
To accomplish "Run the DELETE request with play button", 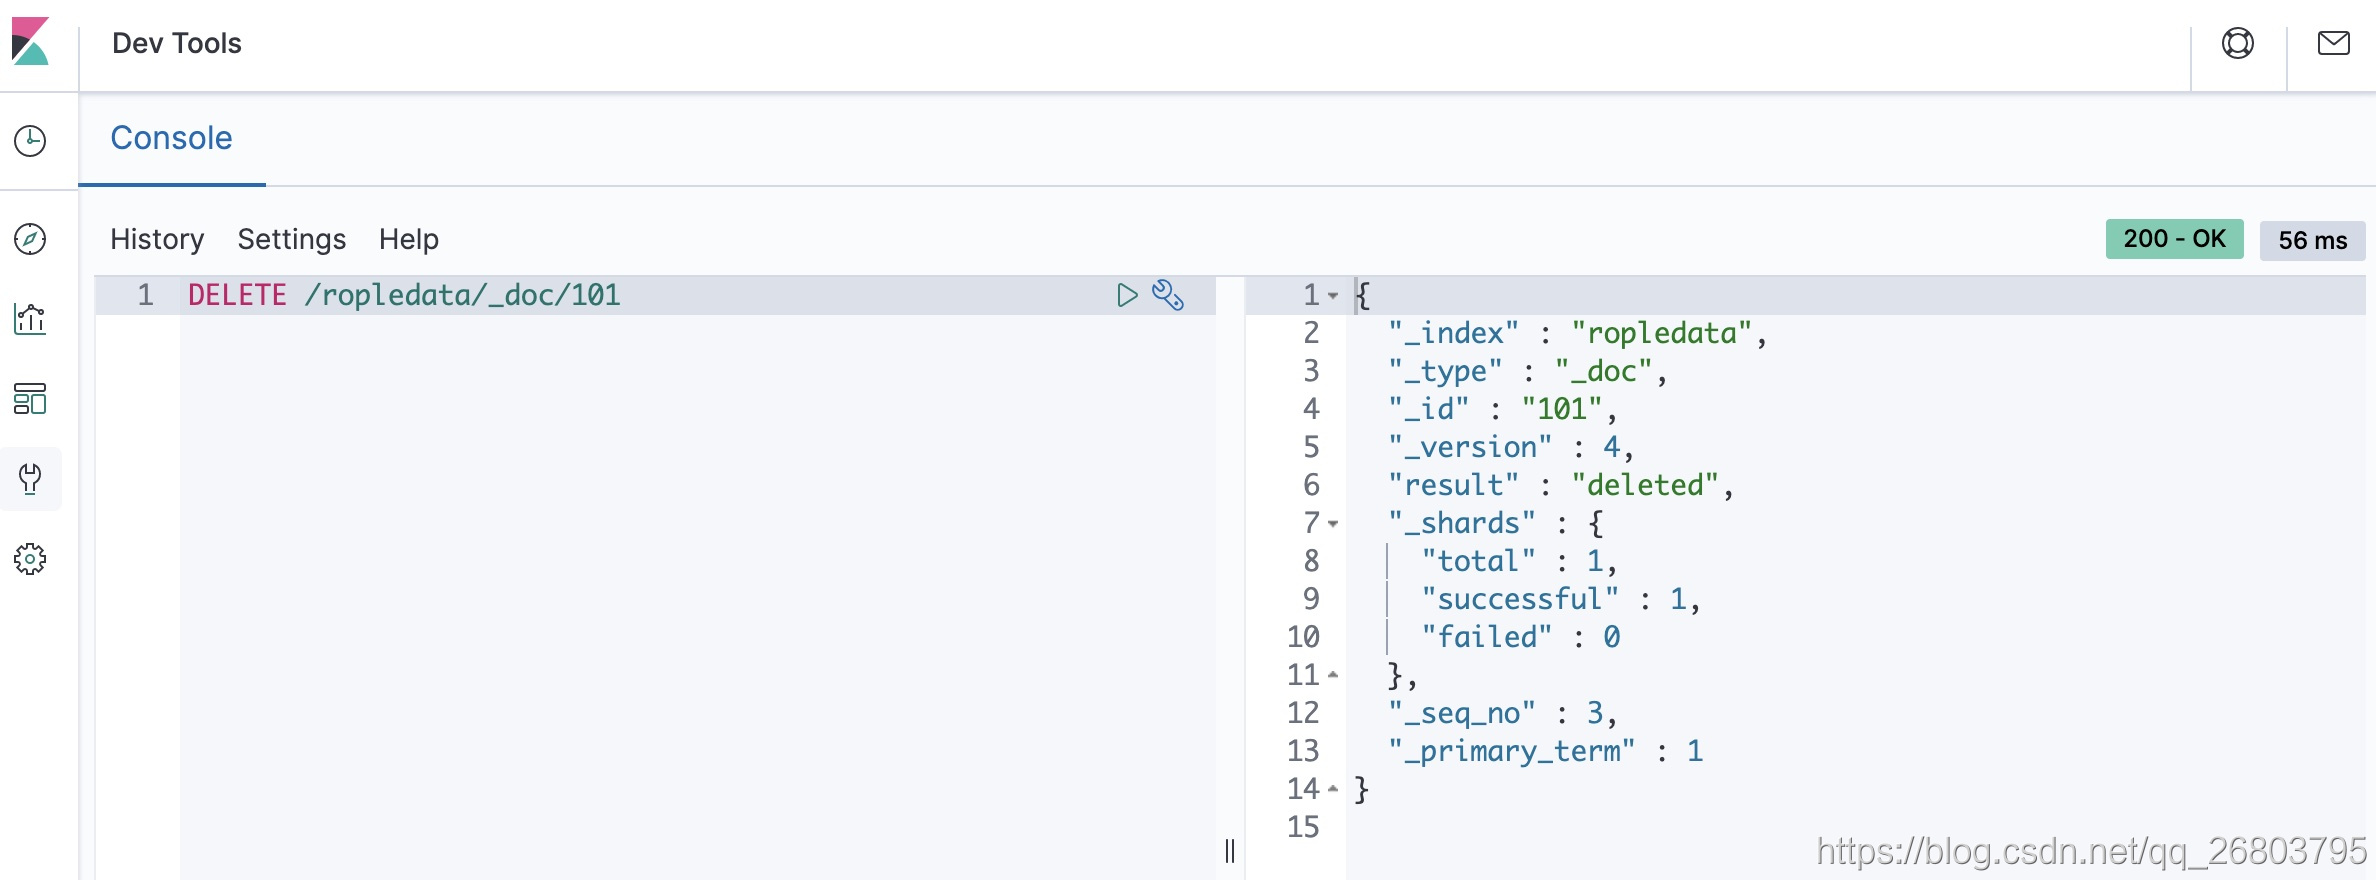I will point(1127,295).
